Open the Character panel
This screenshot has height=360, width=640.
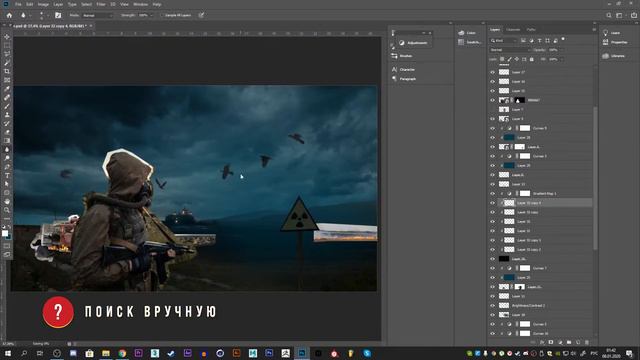point(403,70)
